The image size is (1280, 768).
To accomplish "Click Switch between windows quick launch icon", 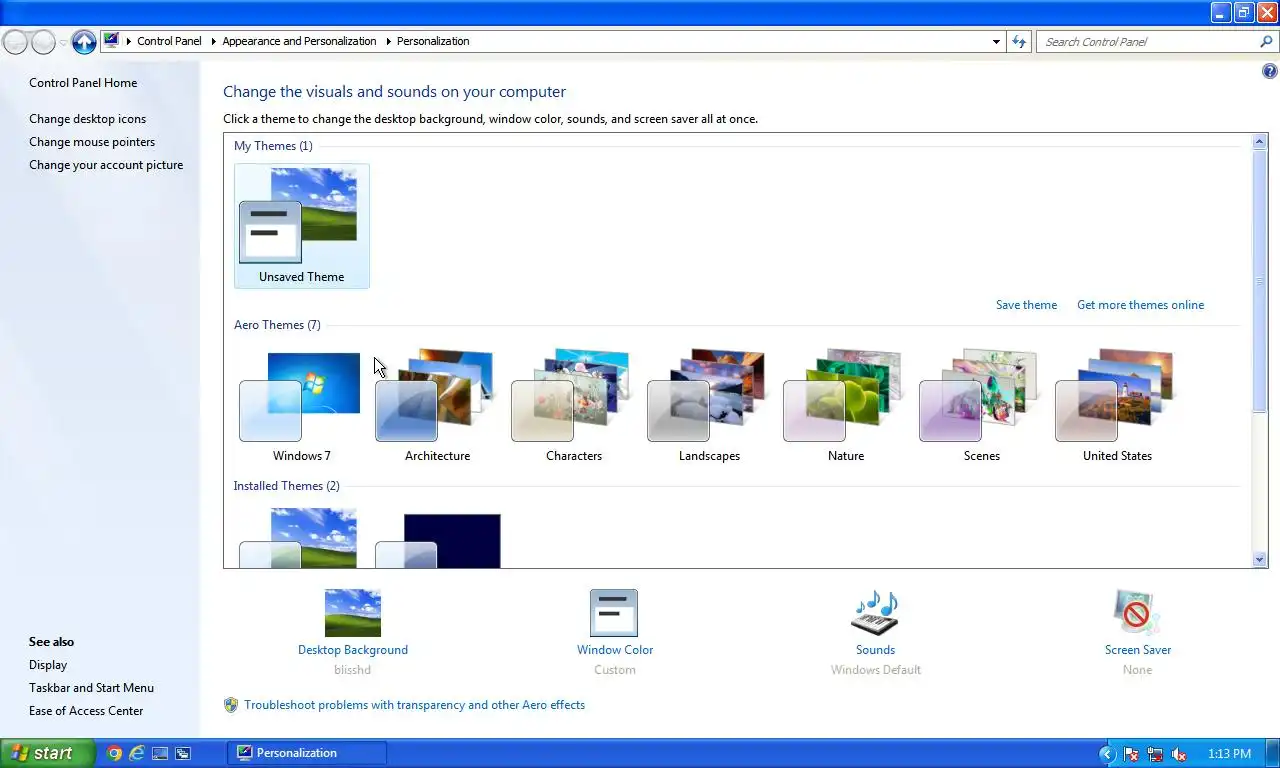I will click(x=183, y=753).
